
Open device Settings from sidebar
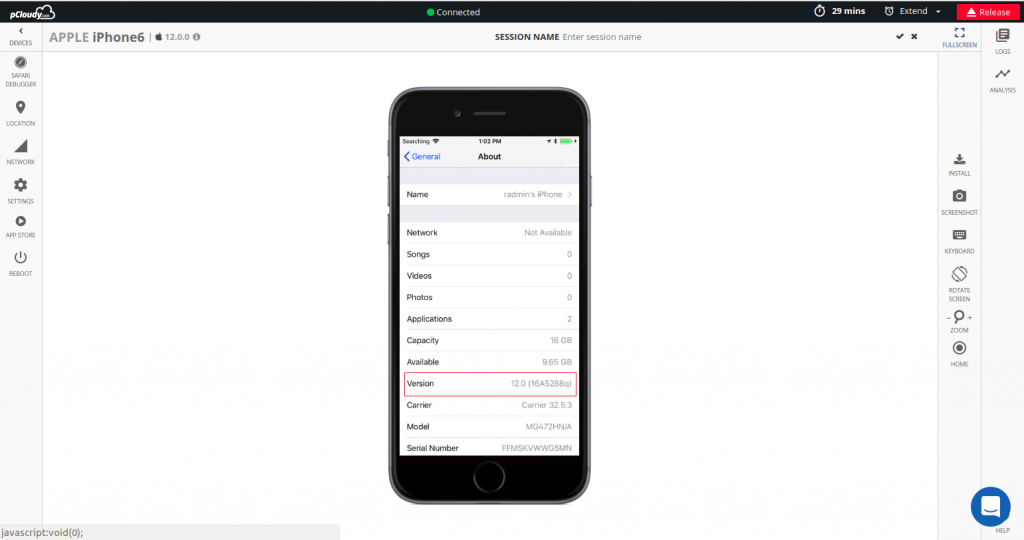point(20,191)
